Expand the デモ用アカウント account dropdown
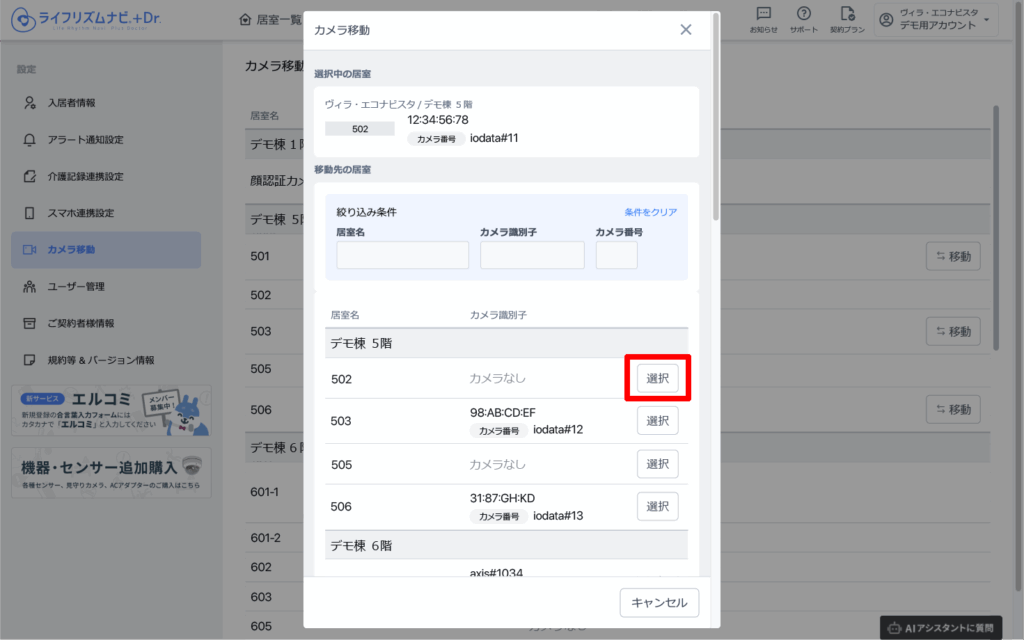This screenshot has width=1024, height=640. click(x=935, y=19)
